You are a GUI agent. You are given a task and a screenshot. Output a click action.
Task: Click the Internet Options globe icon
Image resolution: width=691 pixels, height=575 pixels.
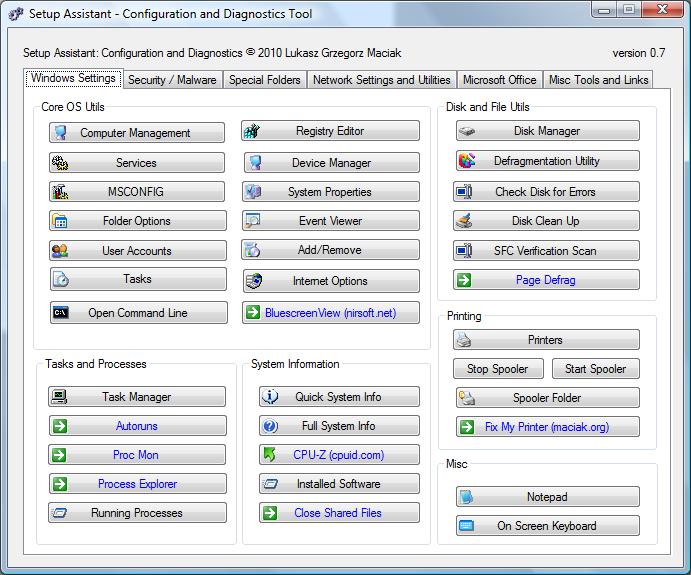tap(254, 281)
